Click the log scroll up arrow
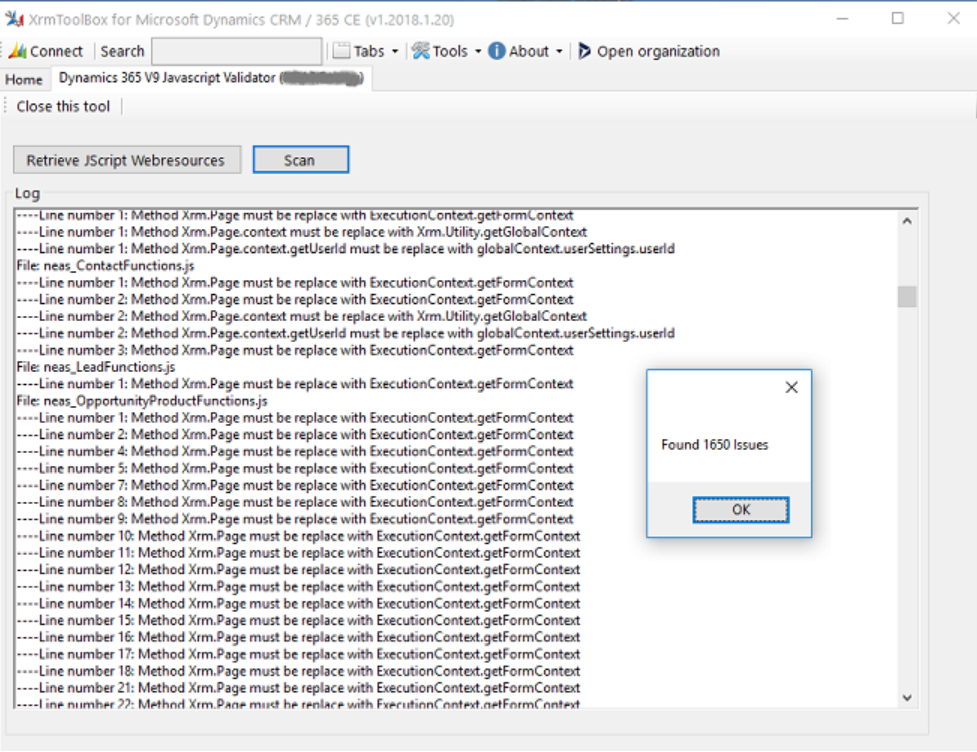Screen dimensions: 977x752 tap(907, 222)
